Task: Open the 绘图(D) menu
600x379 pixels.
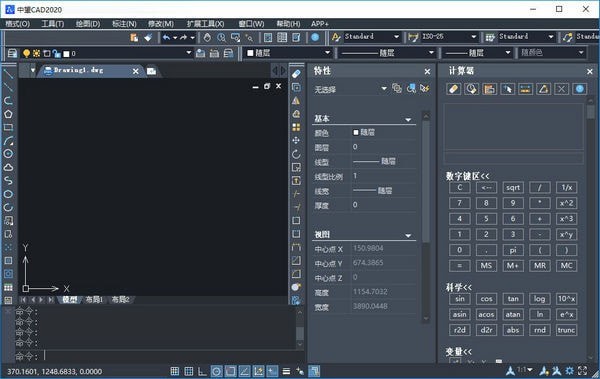Action: click(x=88, y=24)
